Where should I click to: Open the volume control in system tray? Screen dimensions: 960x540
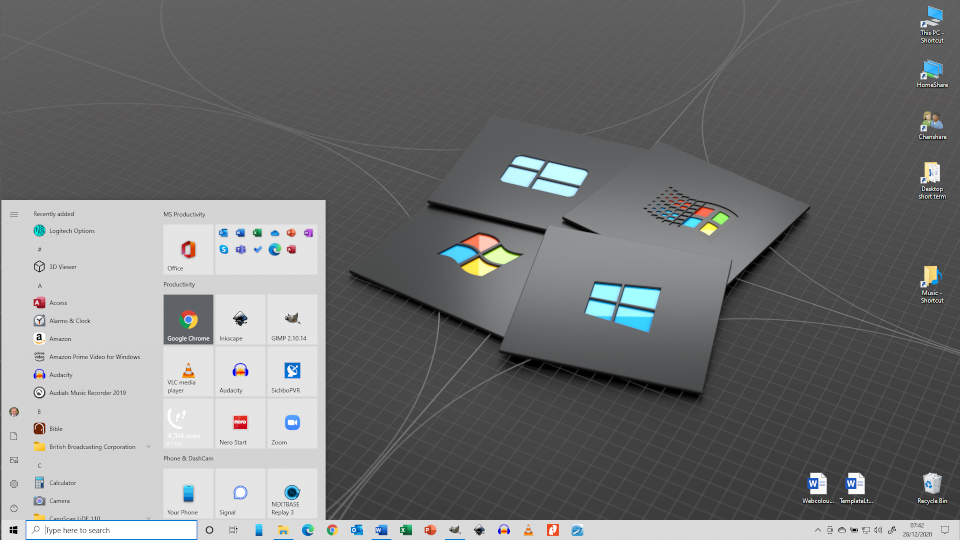[878, 530]
